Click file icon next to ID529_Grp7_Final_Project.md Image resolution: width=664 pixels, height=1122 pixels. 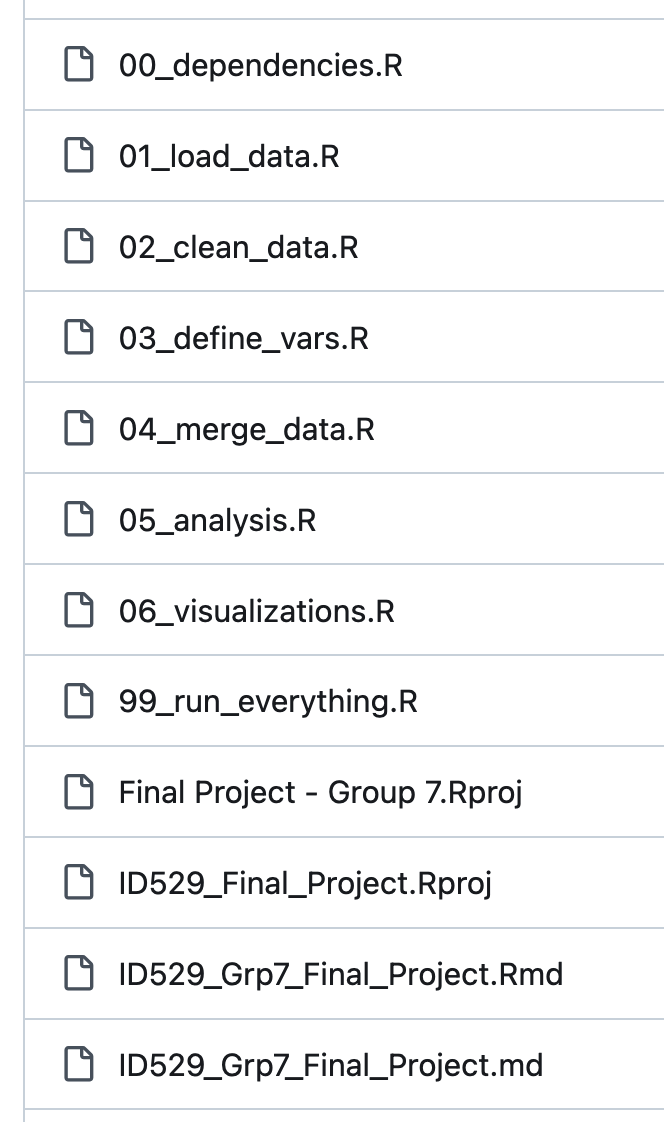point(78,1065)
